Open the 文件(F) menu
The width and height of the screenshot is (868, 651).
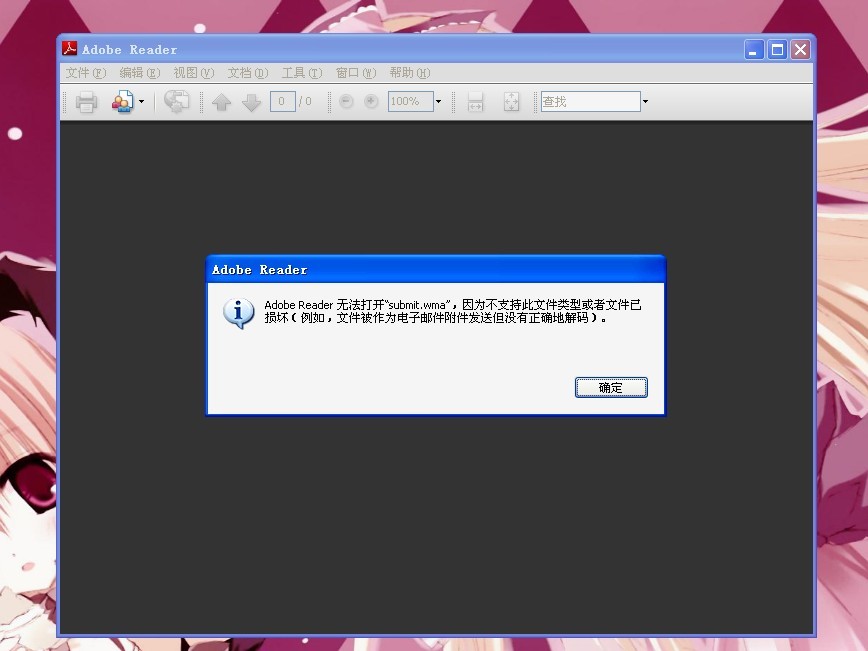point(86,73)
